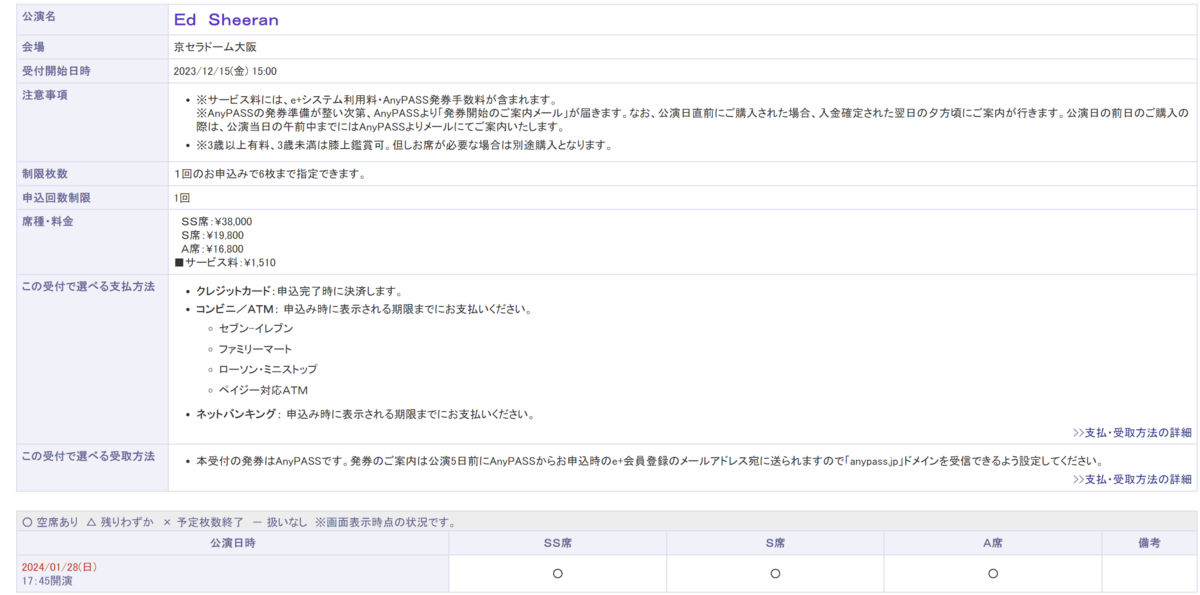Image resolution: width=1200 pixels, height=595 pixels.
Task: Click the 公演名 row label
Action: (x=39, y=17)
